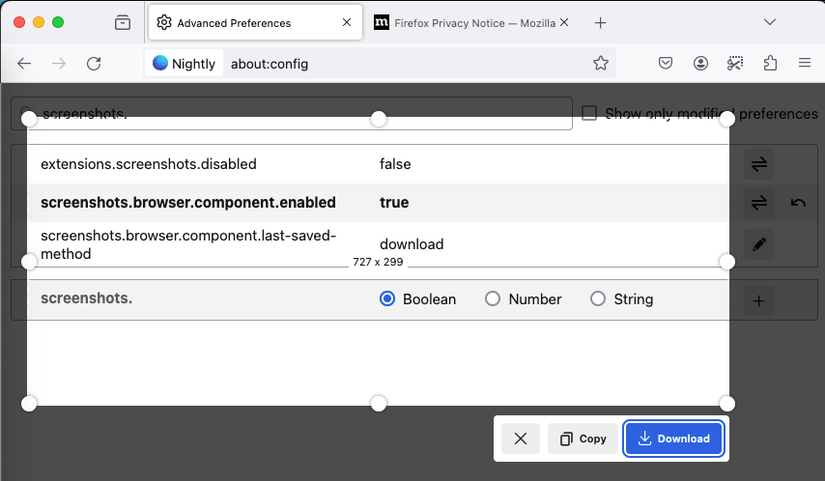Expand the list all tabs chevron
This screenshot has width=825, height=481.
click(770, 22)
